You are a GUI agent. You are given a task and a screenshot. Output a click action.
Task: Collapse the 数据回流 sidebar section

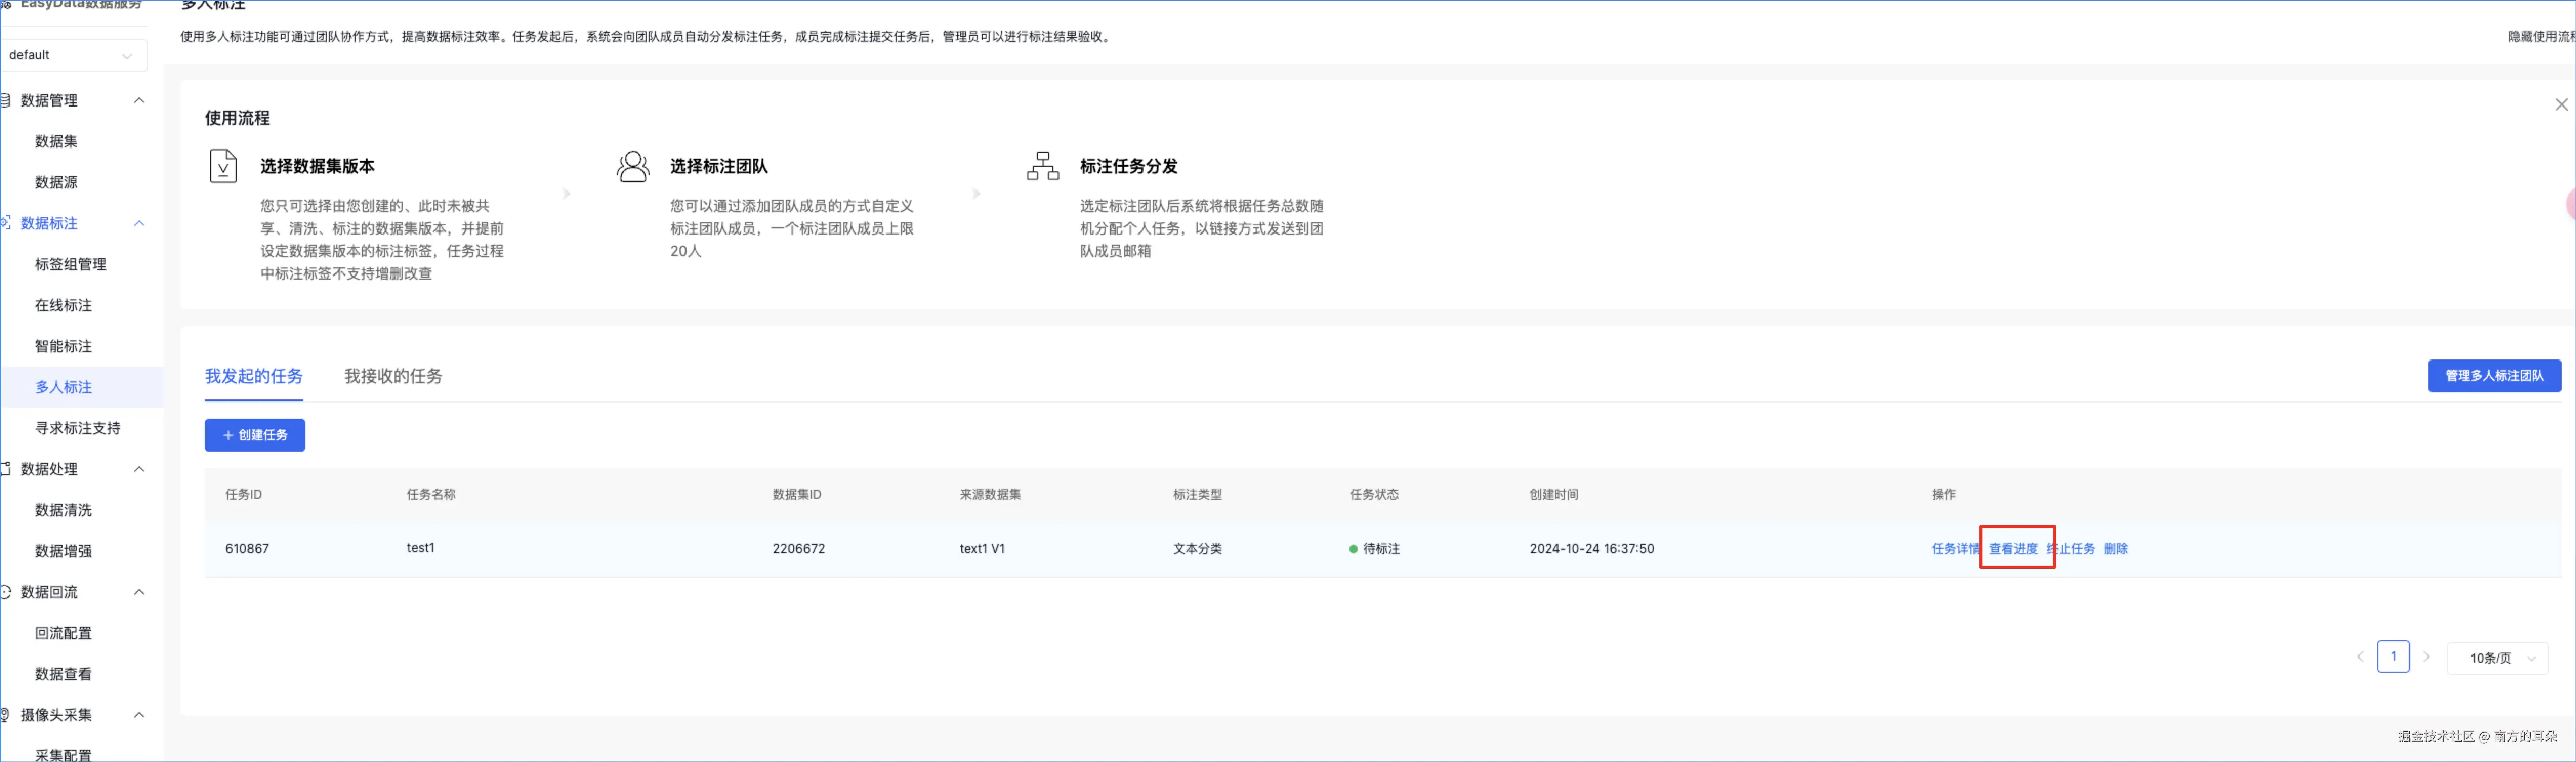coord(139,592)
